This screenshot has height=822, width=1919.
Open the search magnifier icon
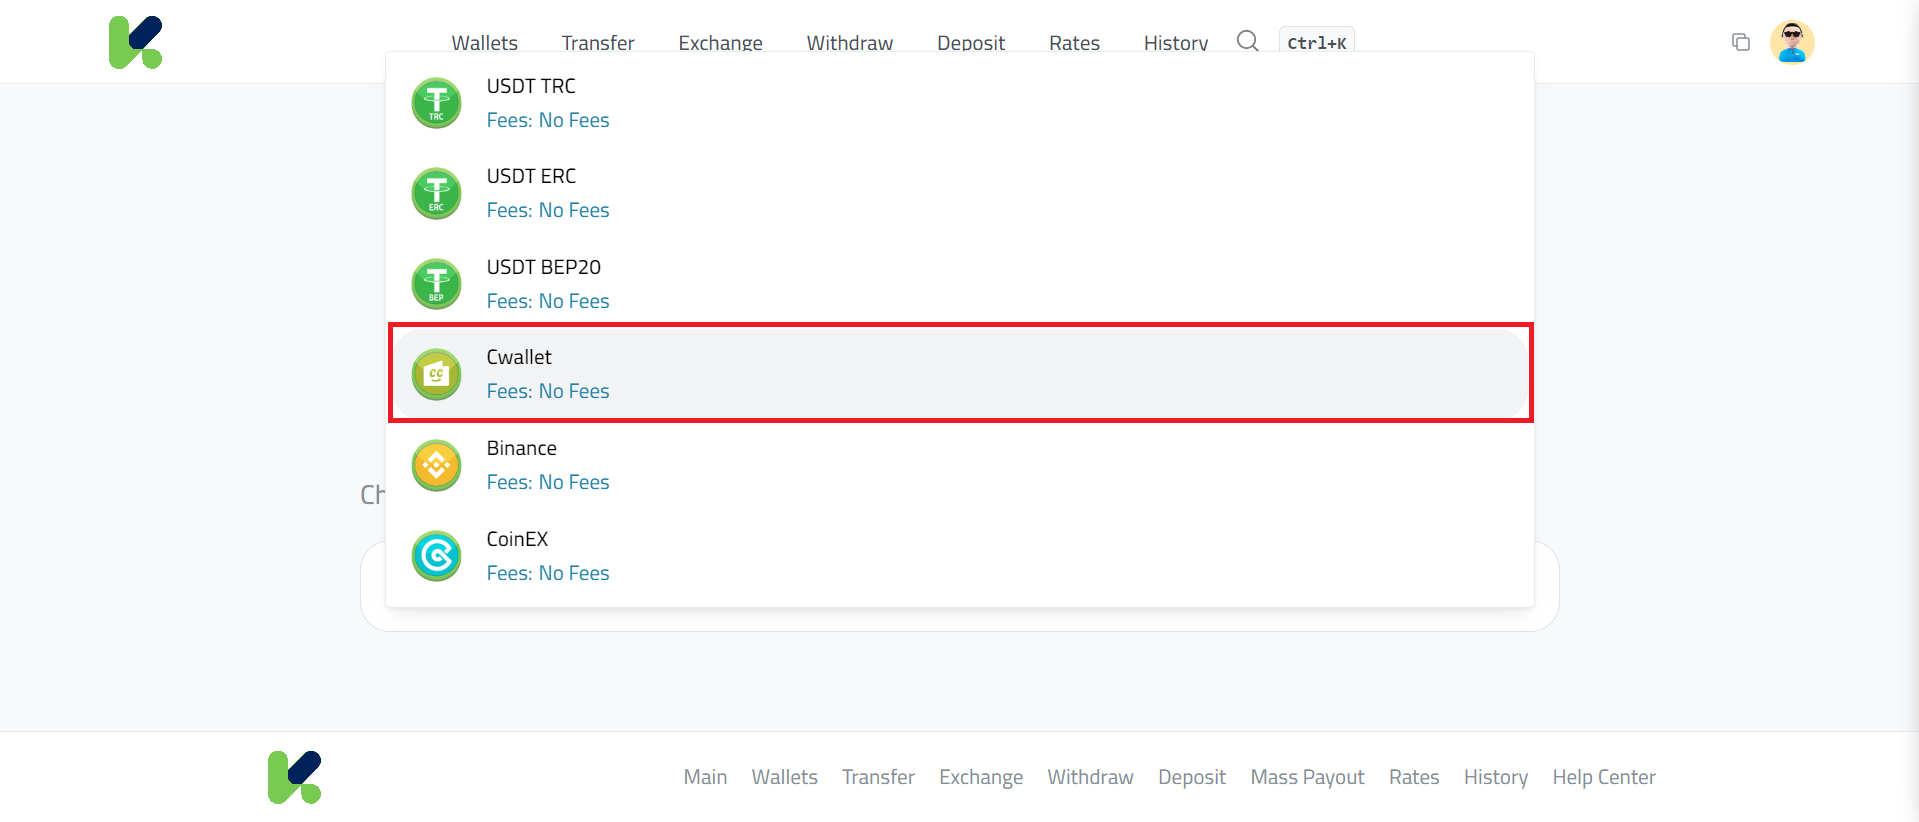[1247, 41]
